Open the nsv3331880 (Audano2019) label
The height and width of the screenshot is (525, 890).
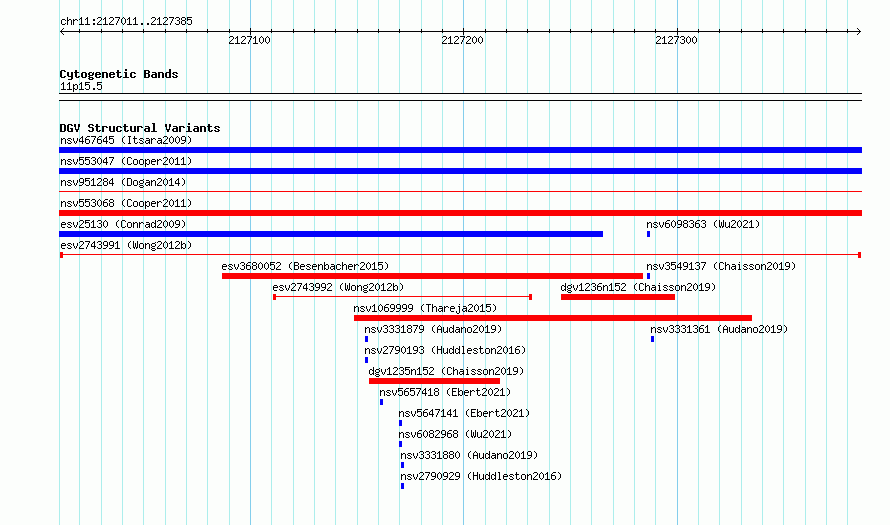(469, 455)
